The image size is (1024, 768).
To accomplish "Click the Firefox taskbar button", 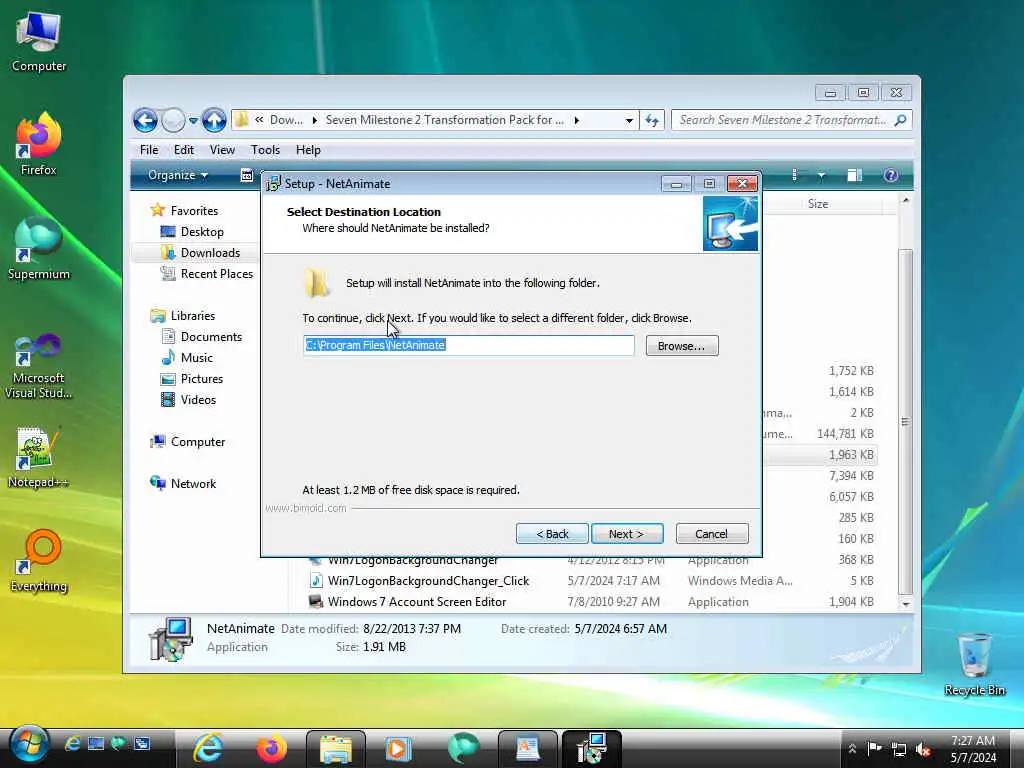I will click(272, 748).
